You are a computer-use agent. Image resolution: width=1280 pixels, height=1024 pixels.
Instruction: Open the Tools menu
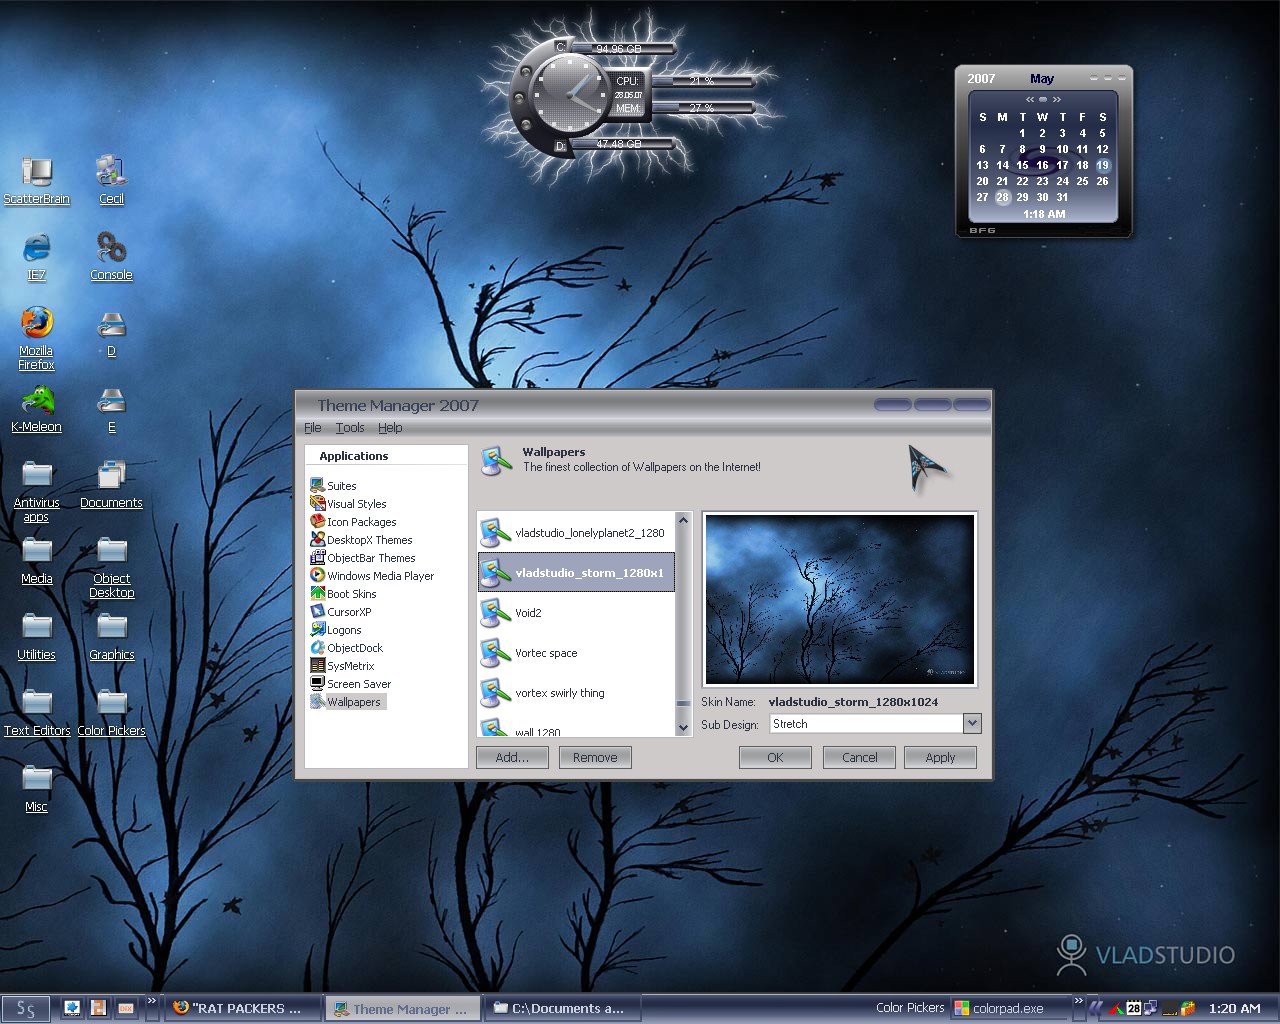point(350,427)
